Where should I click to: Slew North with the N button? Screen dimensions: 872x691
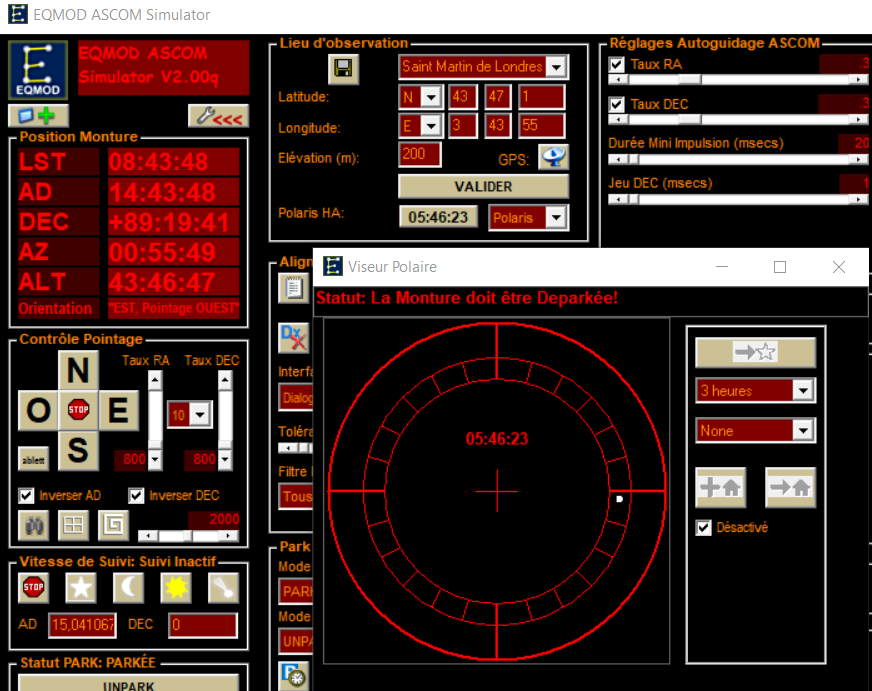[78, 370]
